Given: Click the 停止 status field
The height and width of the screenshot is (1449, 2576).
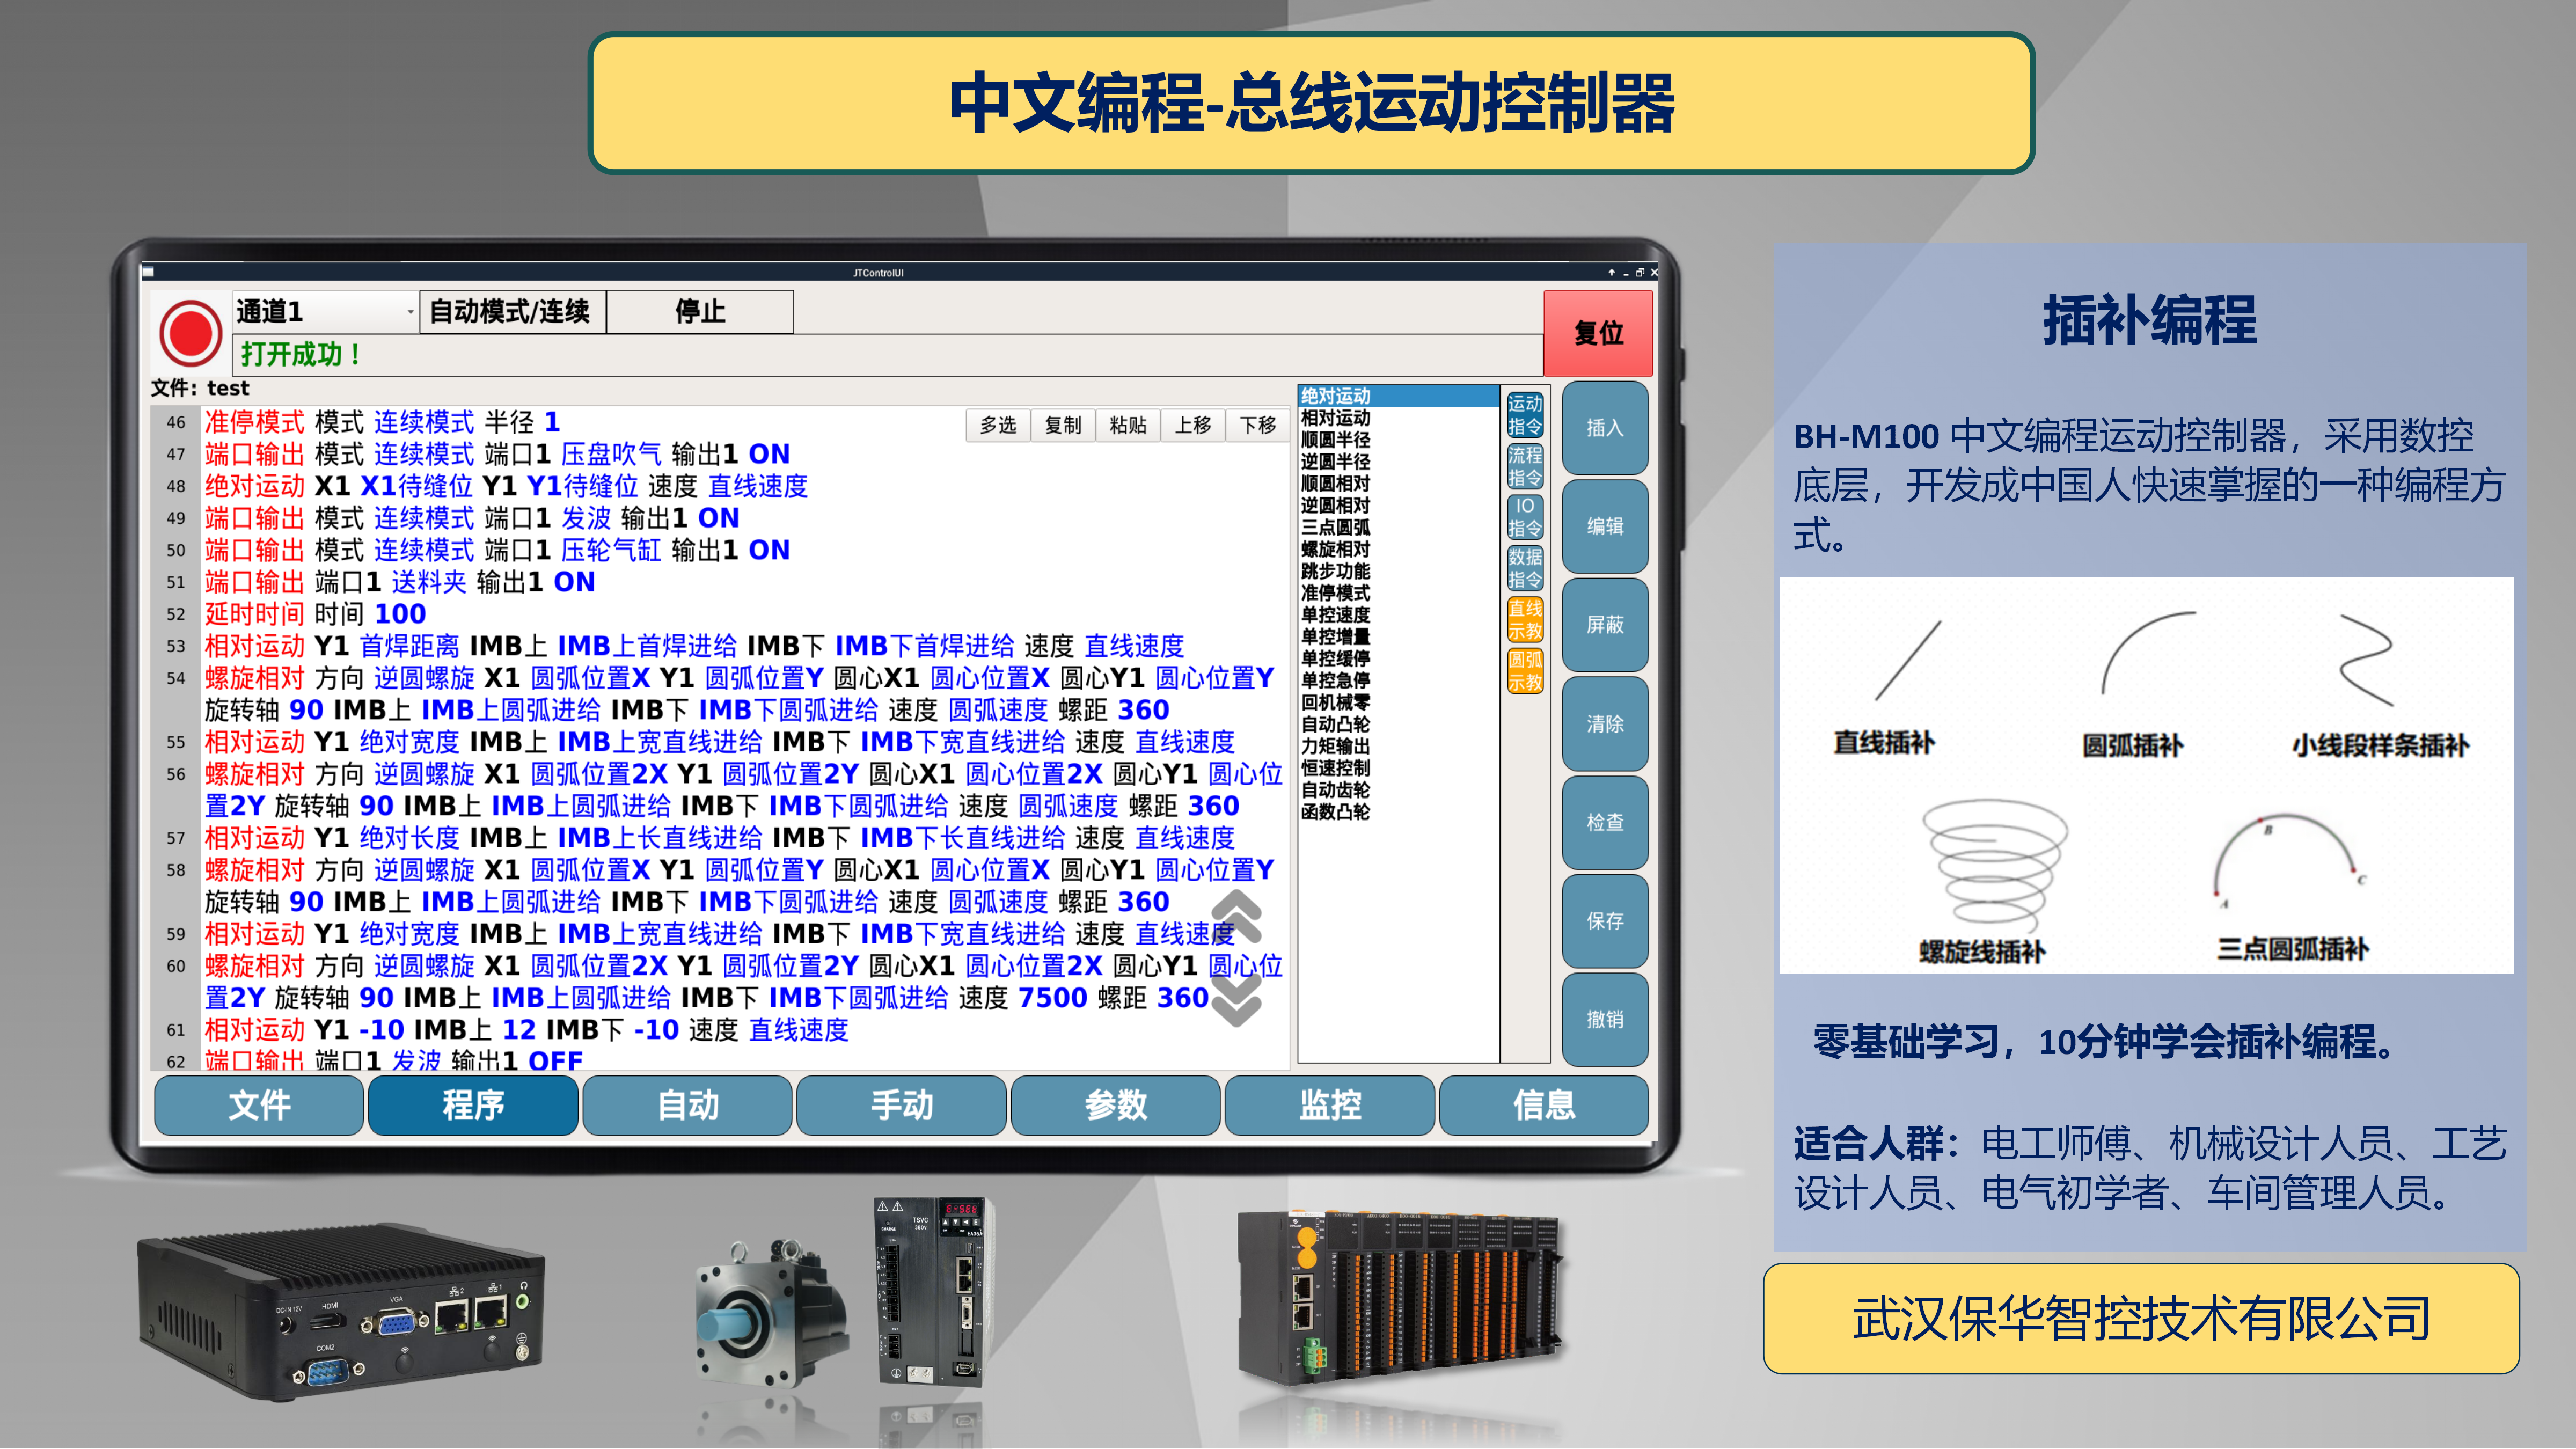Looking at the screenshot, I should [x=700, y=312].
